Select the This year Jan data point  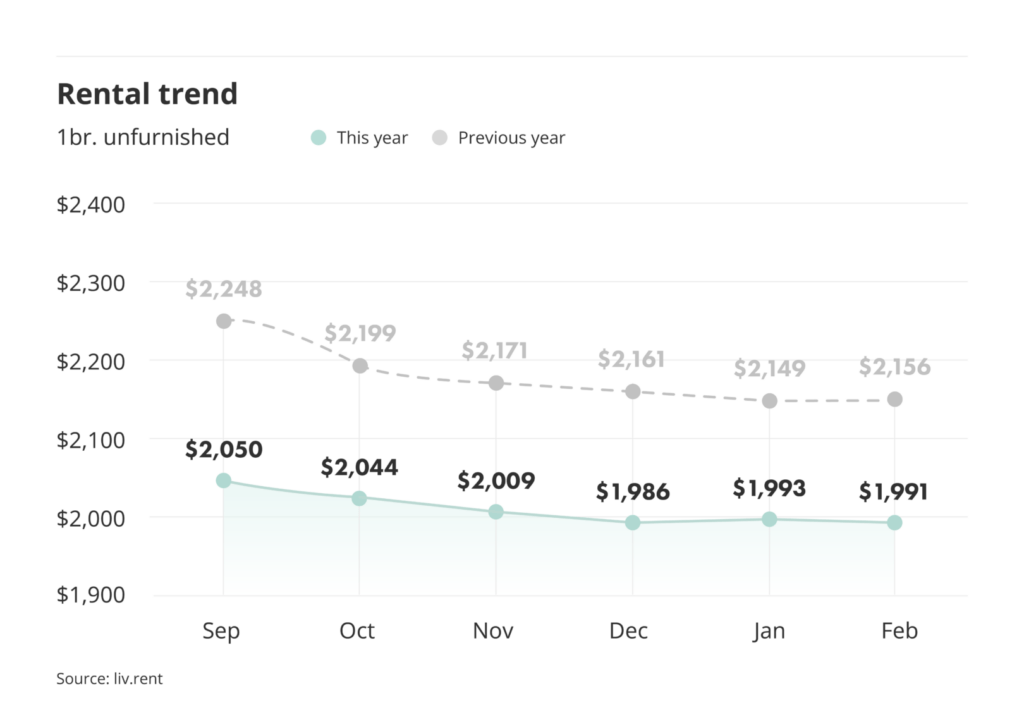pos(769,519)
